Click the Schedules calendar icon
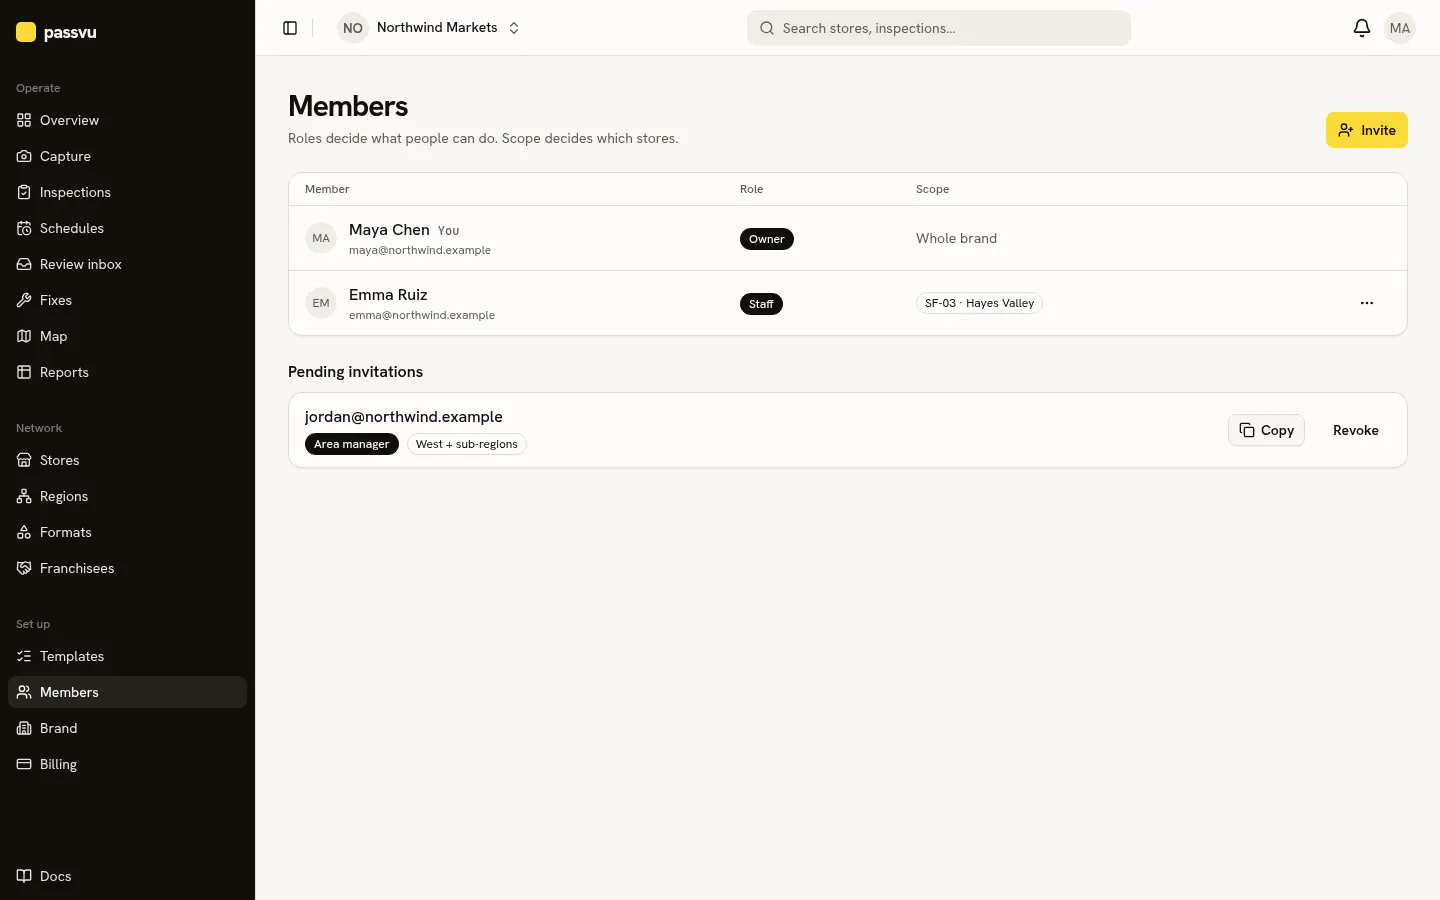Image resolution: width=1440 pixels, height=900 pixels. 24,228
